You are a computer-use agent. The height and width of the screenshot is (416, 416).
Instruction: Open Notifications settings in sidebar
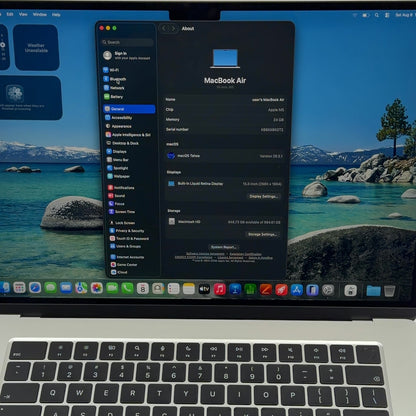121,188
